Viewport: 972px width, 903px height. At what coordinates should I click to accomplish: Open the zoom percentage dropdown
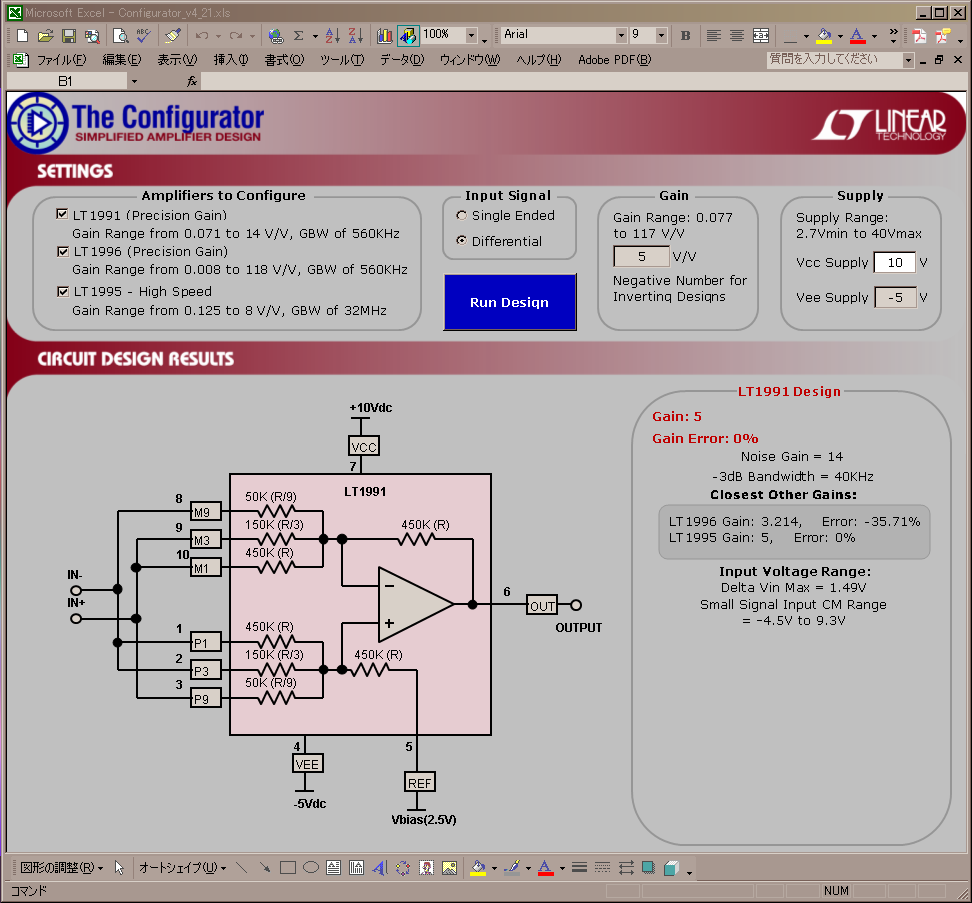(x=472, y=35)
